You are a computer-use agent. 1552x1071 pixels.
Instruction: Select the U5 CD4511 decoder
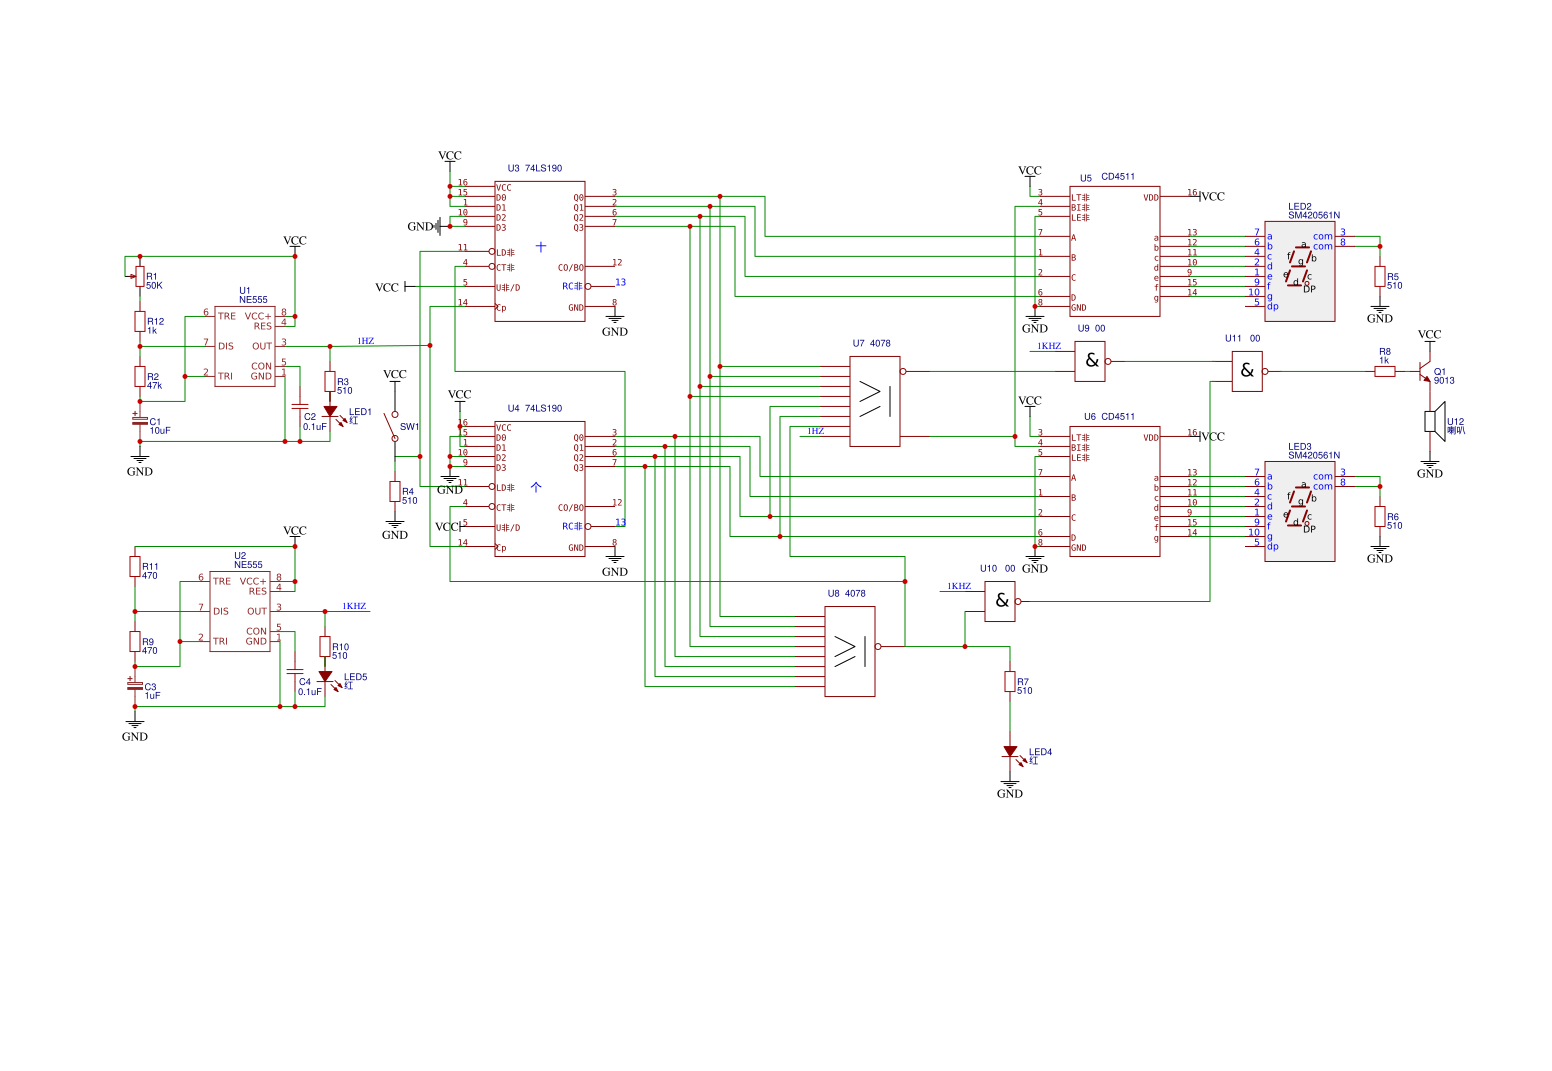coord(1114,251)
